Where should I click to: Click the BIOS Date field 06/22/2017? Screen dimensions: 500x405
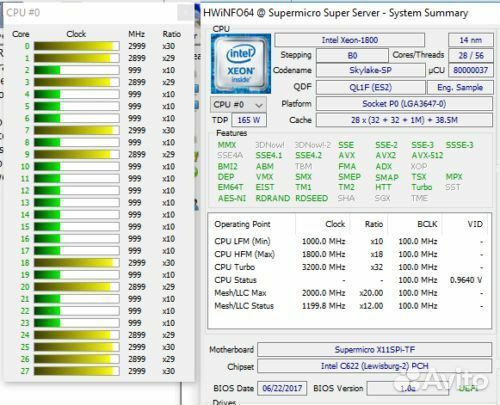(x=282, y=388)
